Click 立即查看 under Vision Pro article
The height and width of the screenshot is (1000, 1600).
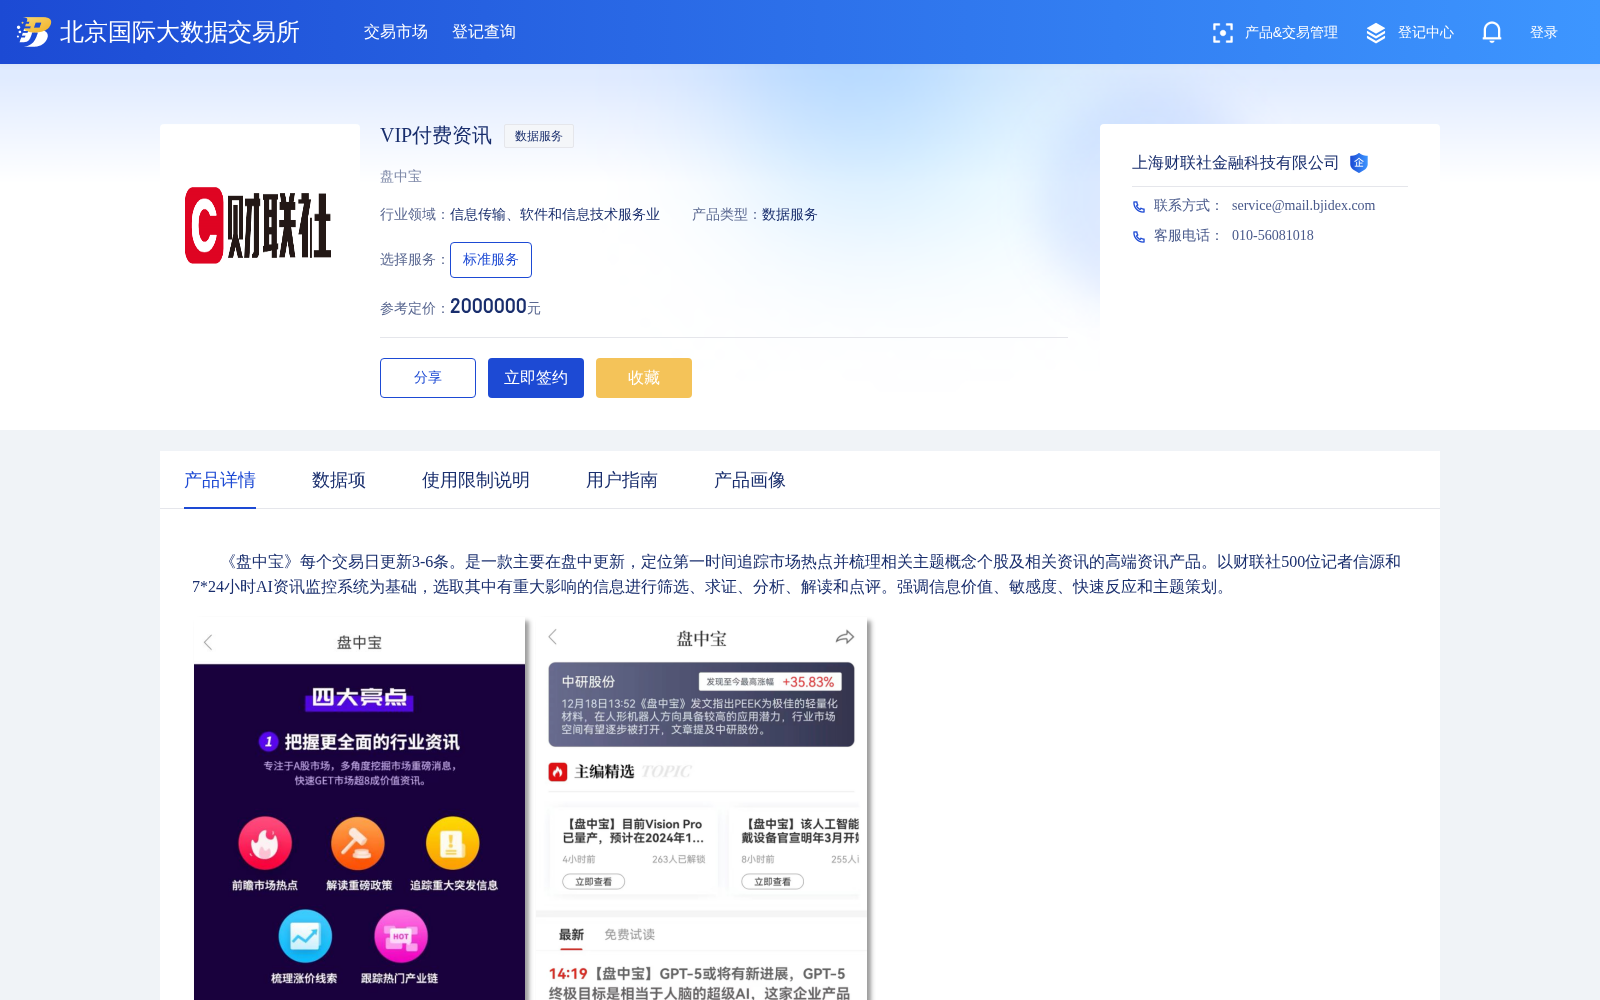tap(593, 882)
